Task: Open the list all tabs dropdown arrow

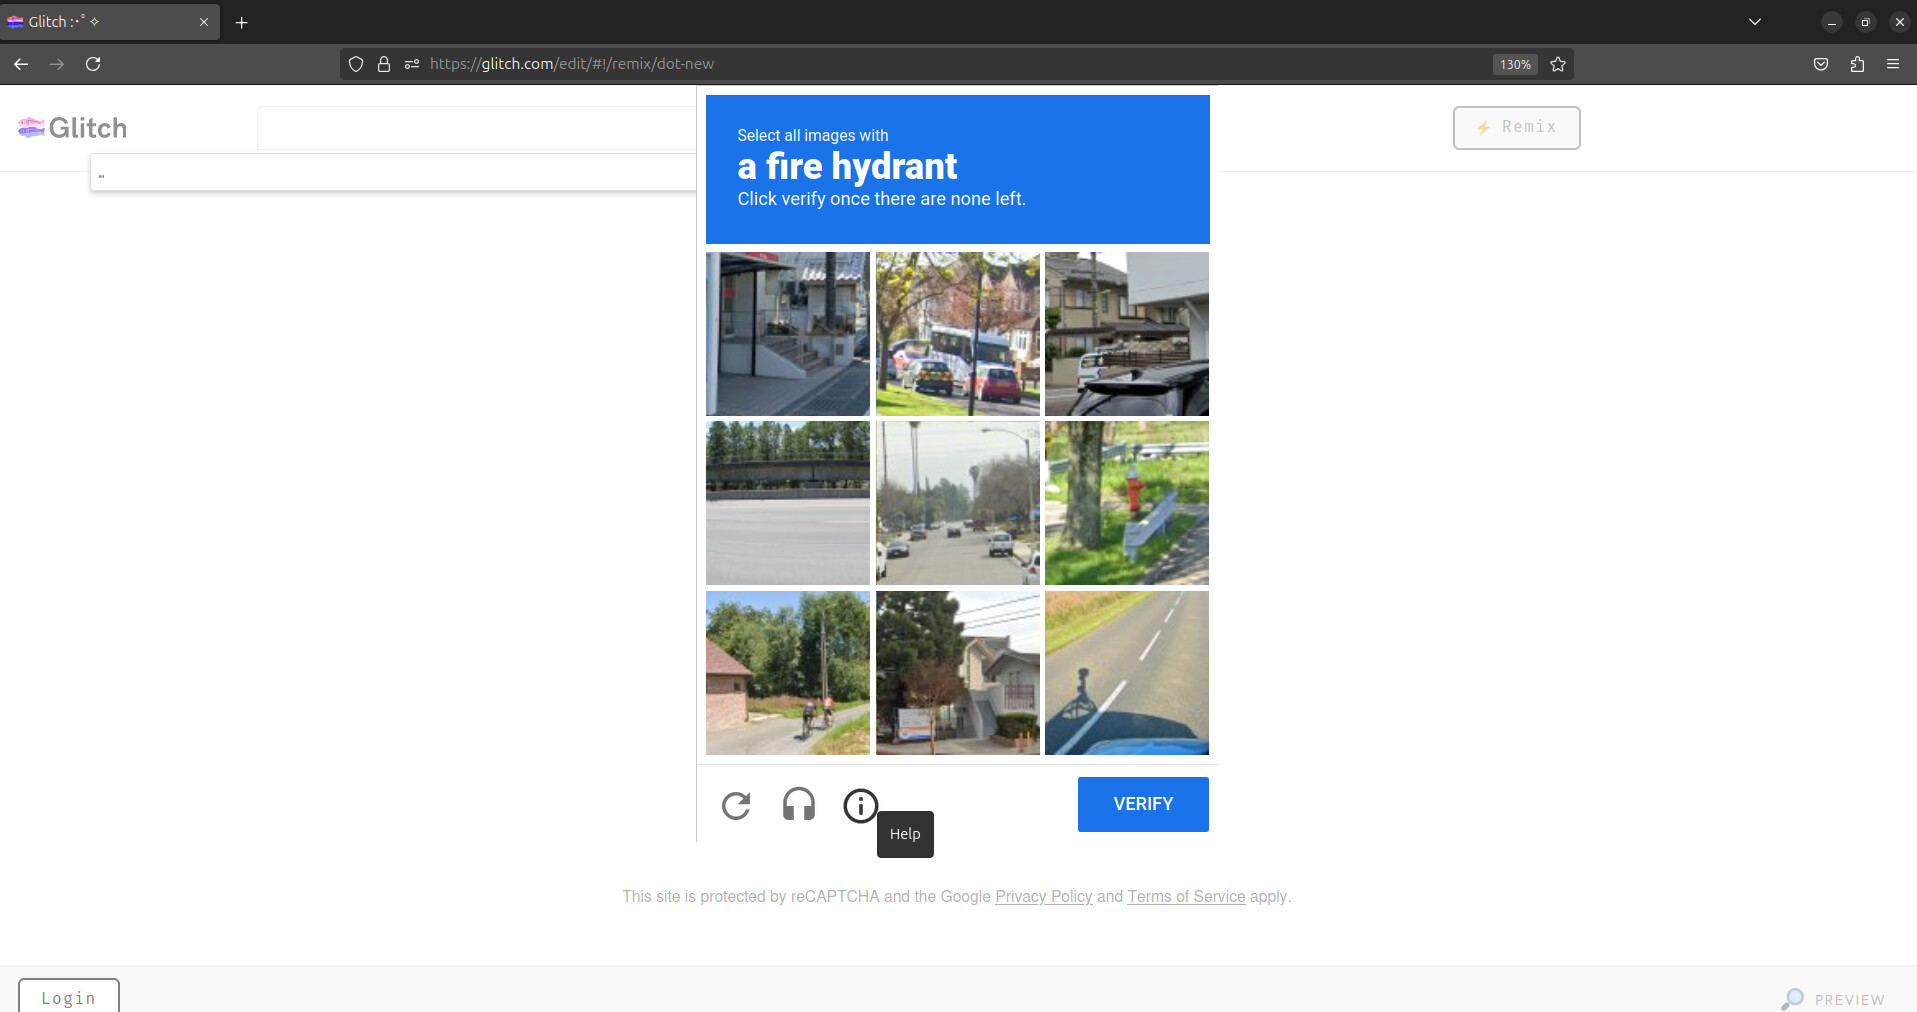Action: pyautogui.click(x=1755, y=22)
